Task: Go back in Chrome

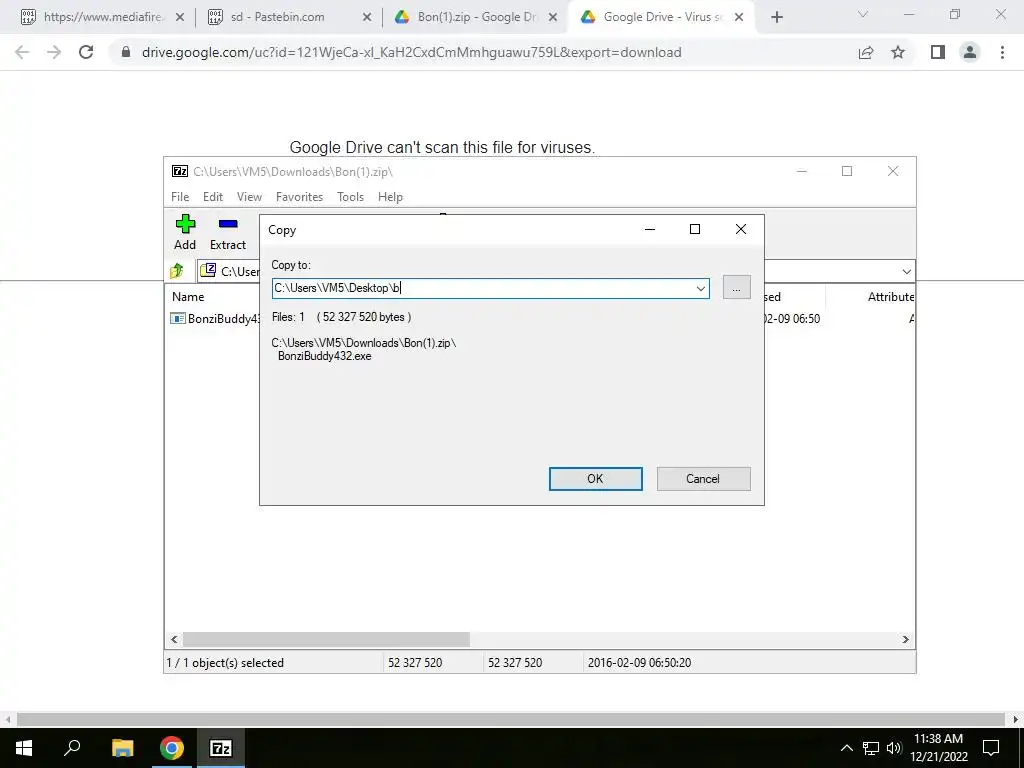Action: [22, 52]
